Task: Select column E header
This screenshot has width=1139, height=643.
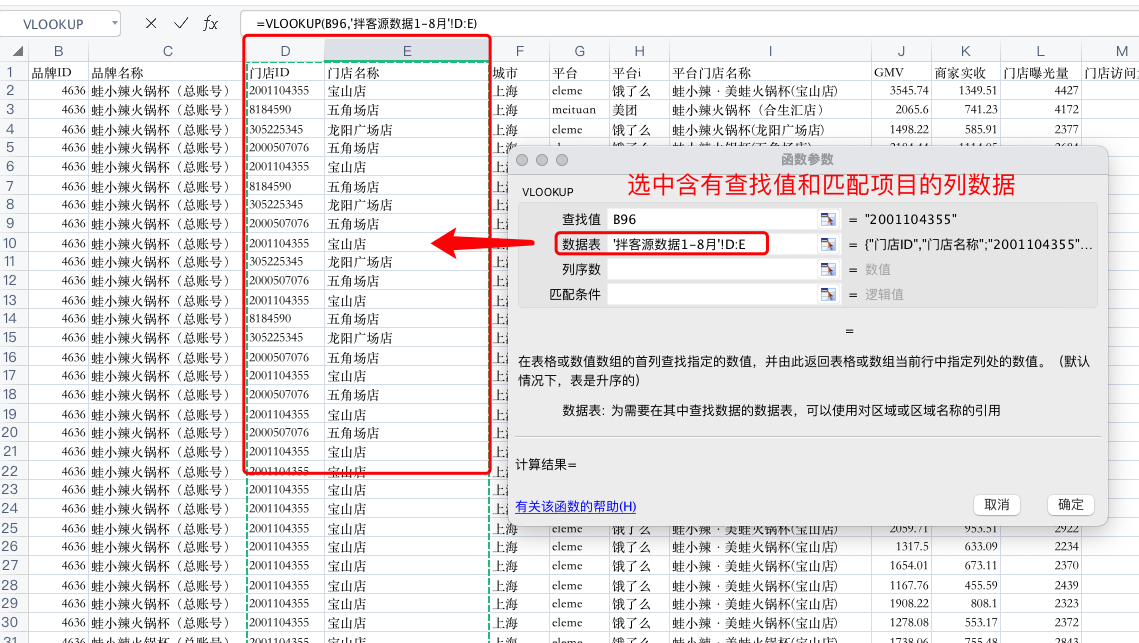Action: click(x=407, y=52)
